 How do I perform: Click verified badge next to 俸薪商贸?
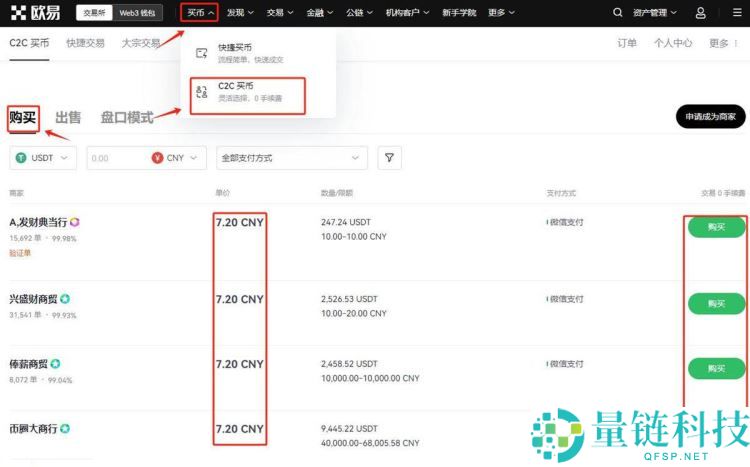[55, 364]
